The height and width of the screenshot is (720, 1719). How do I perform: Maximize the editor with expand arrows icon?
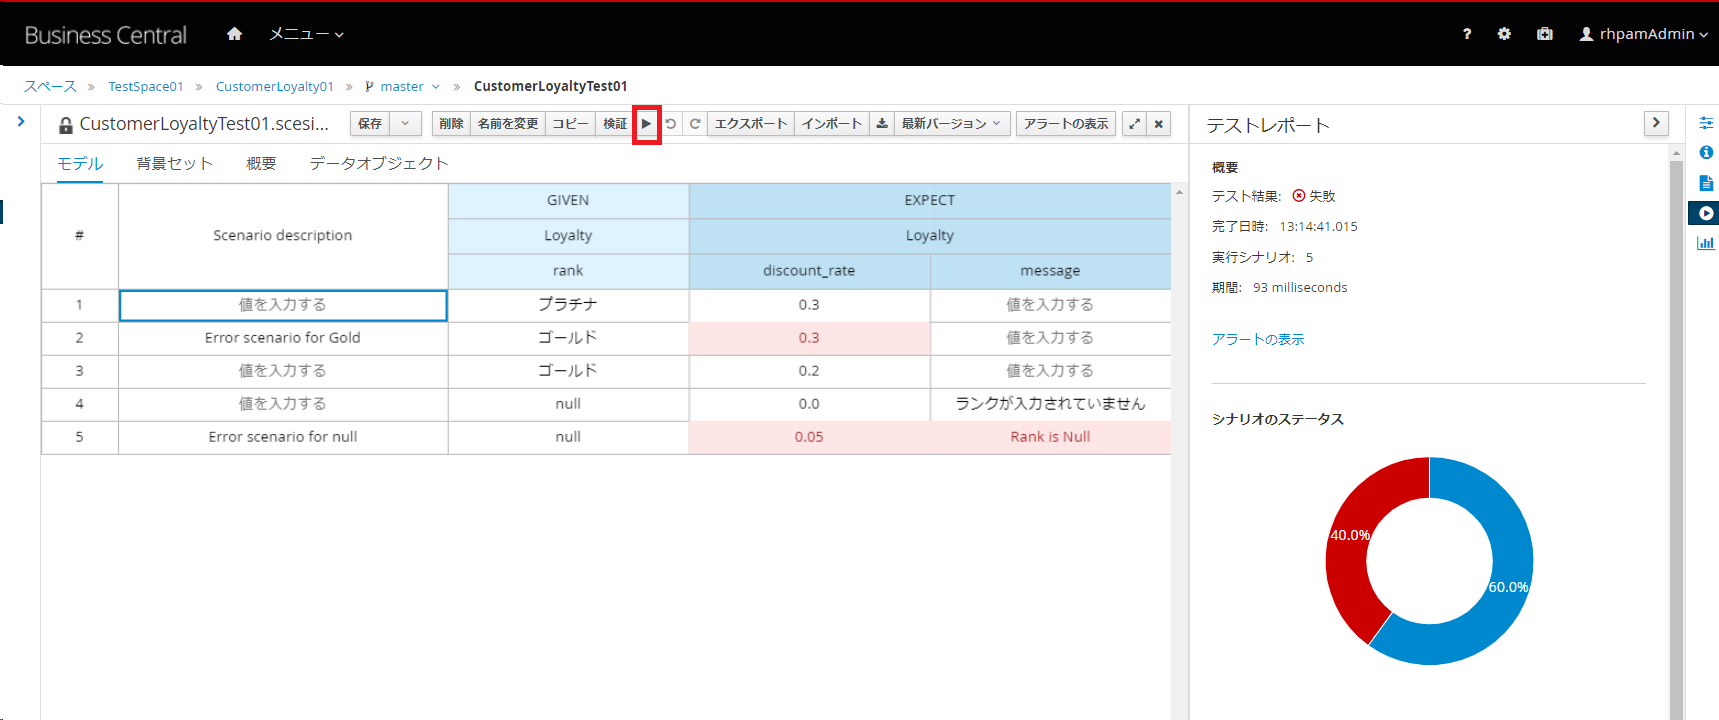(1134, 124)
